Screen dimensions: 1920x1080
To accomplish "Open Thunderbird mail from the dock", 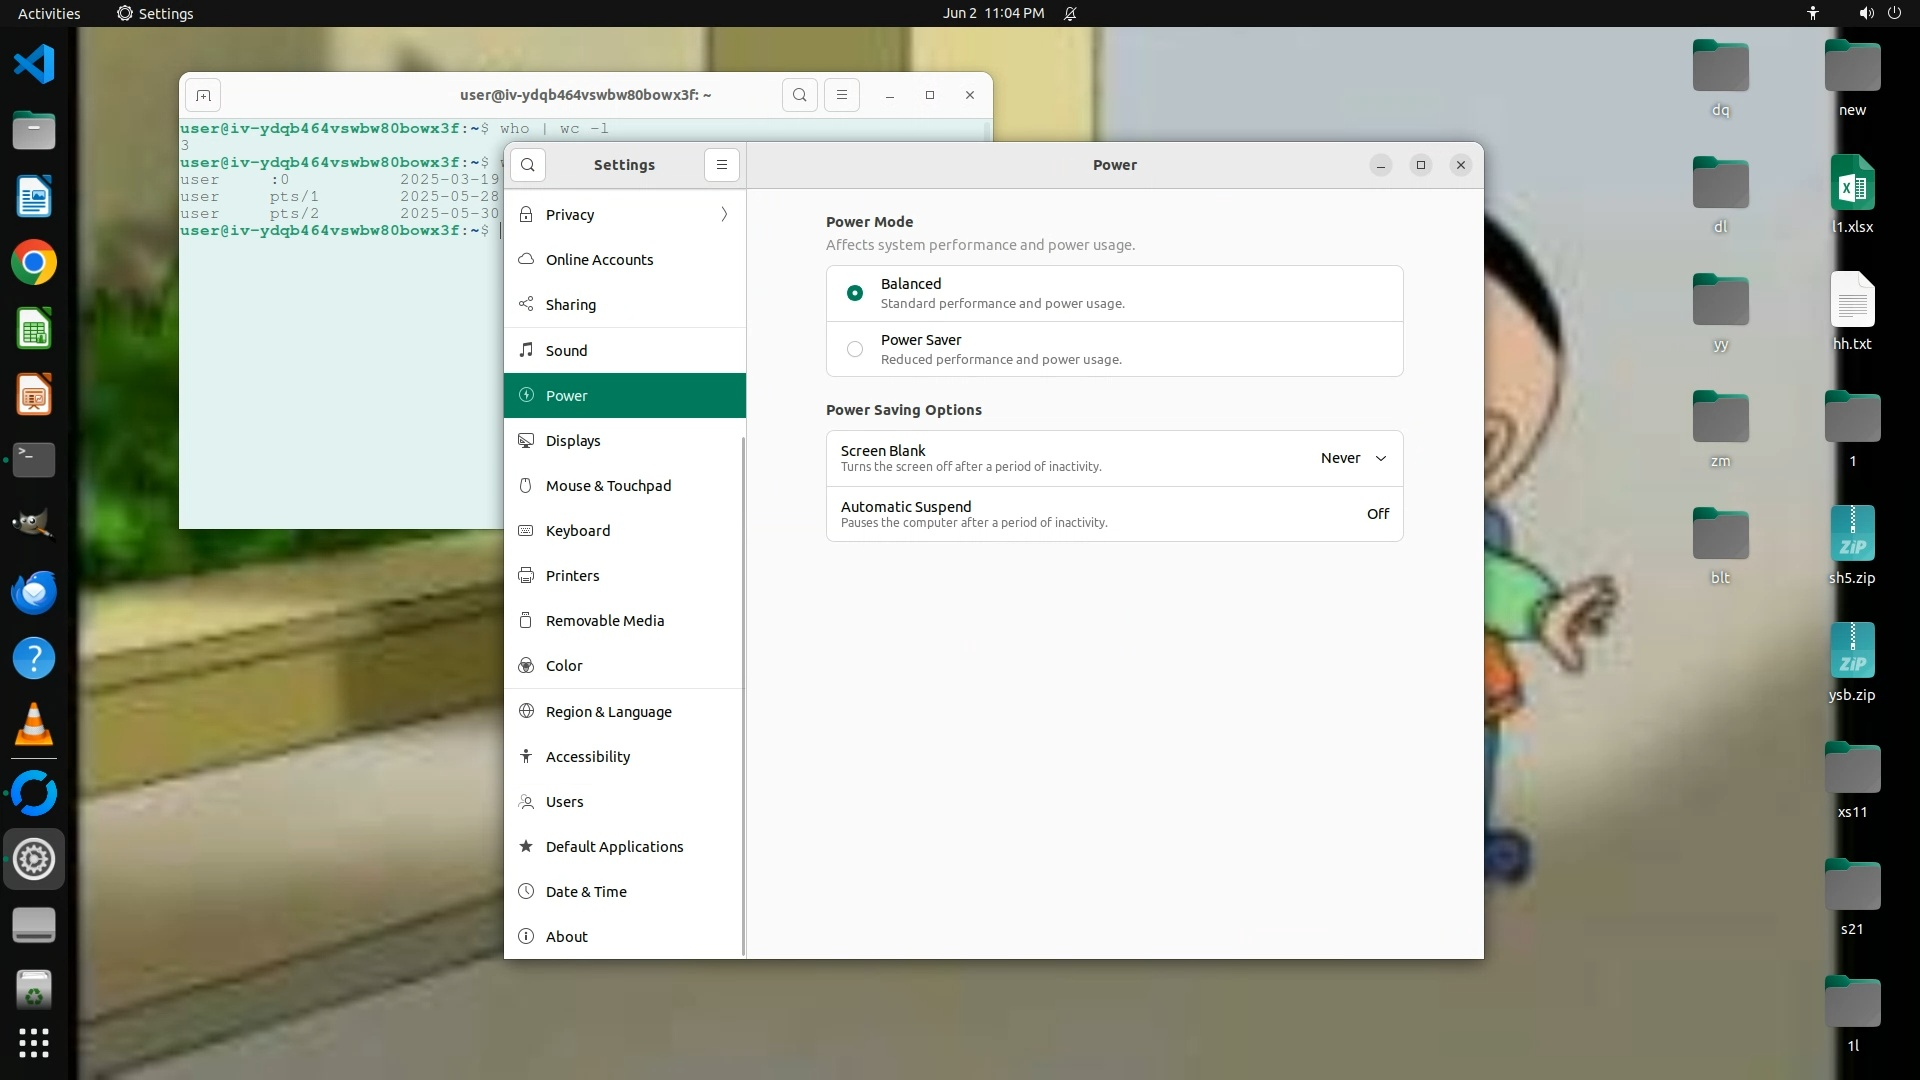I will point(34,592).
